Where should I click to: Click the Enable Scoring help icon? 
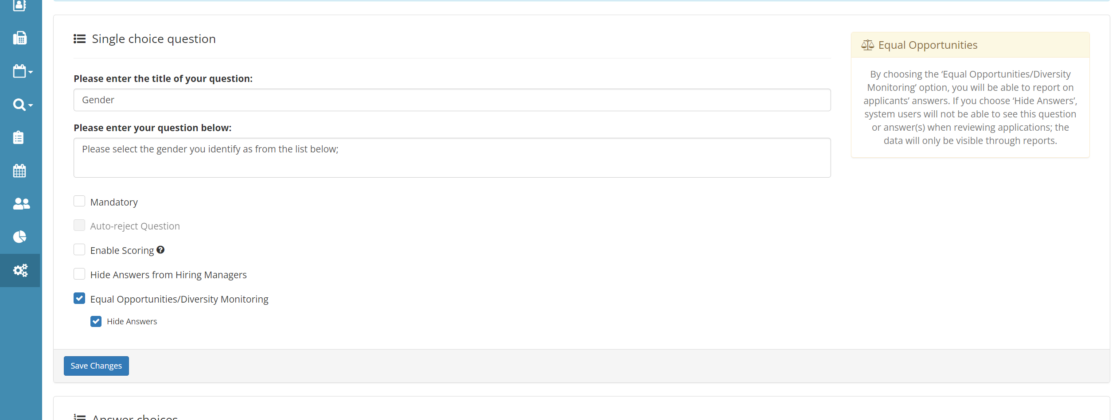pos(161,250)
